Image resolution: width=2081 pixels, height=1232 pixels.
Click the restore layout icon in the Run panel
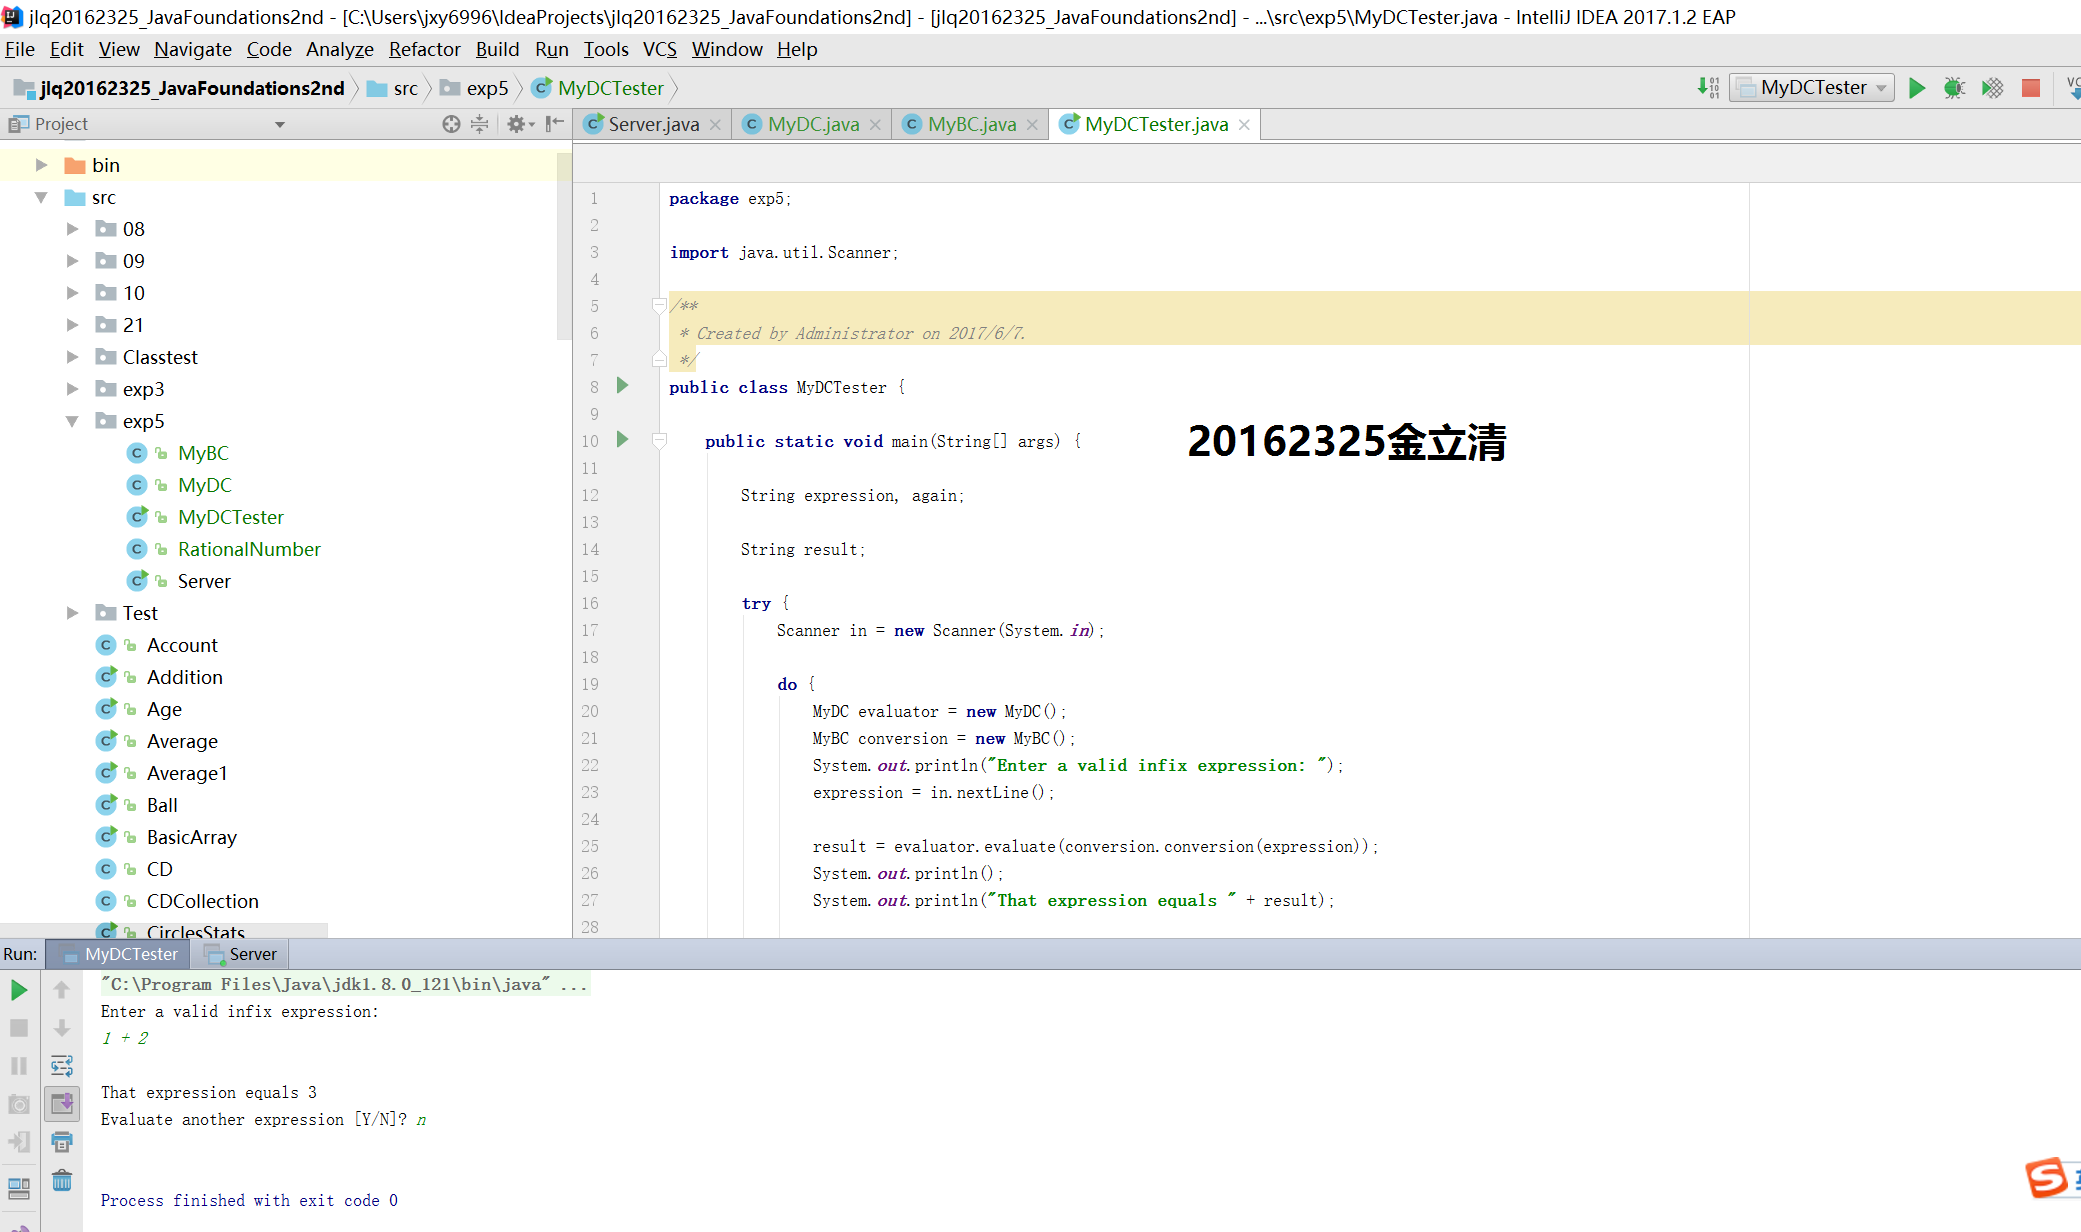pyautogui.click(x=19, y=1188)
